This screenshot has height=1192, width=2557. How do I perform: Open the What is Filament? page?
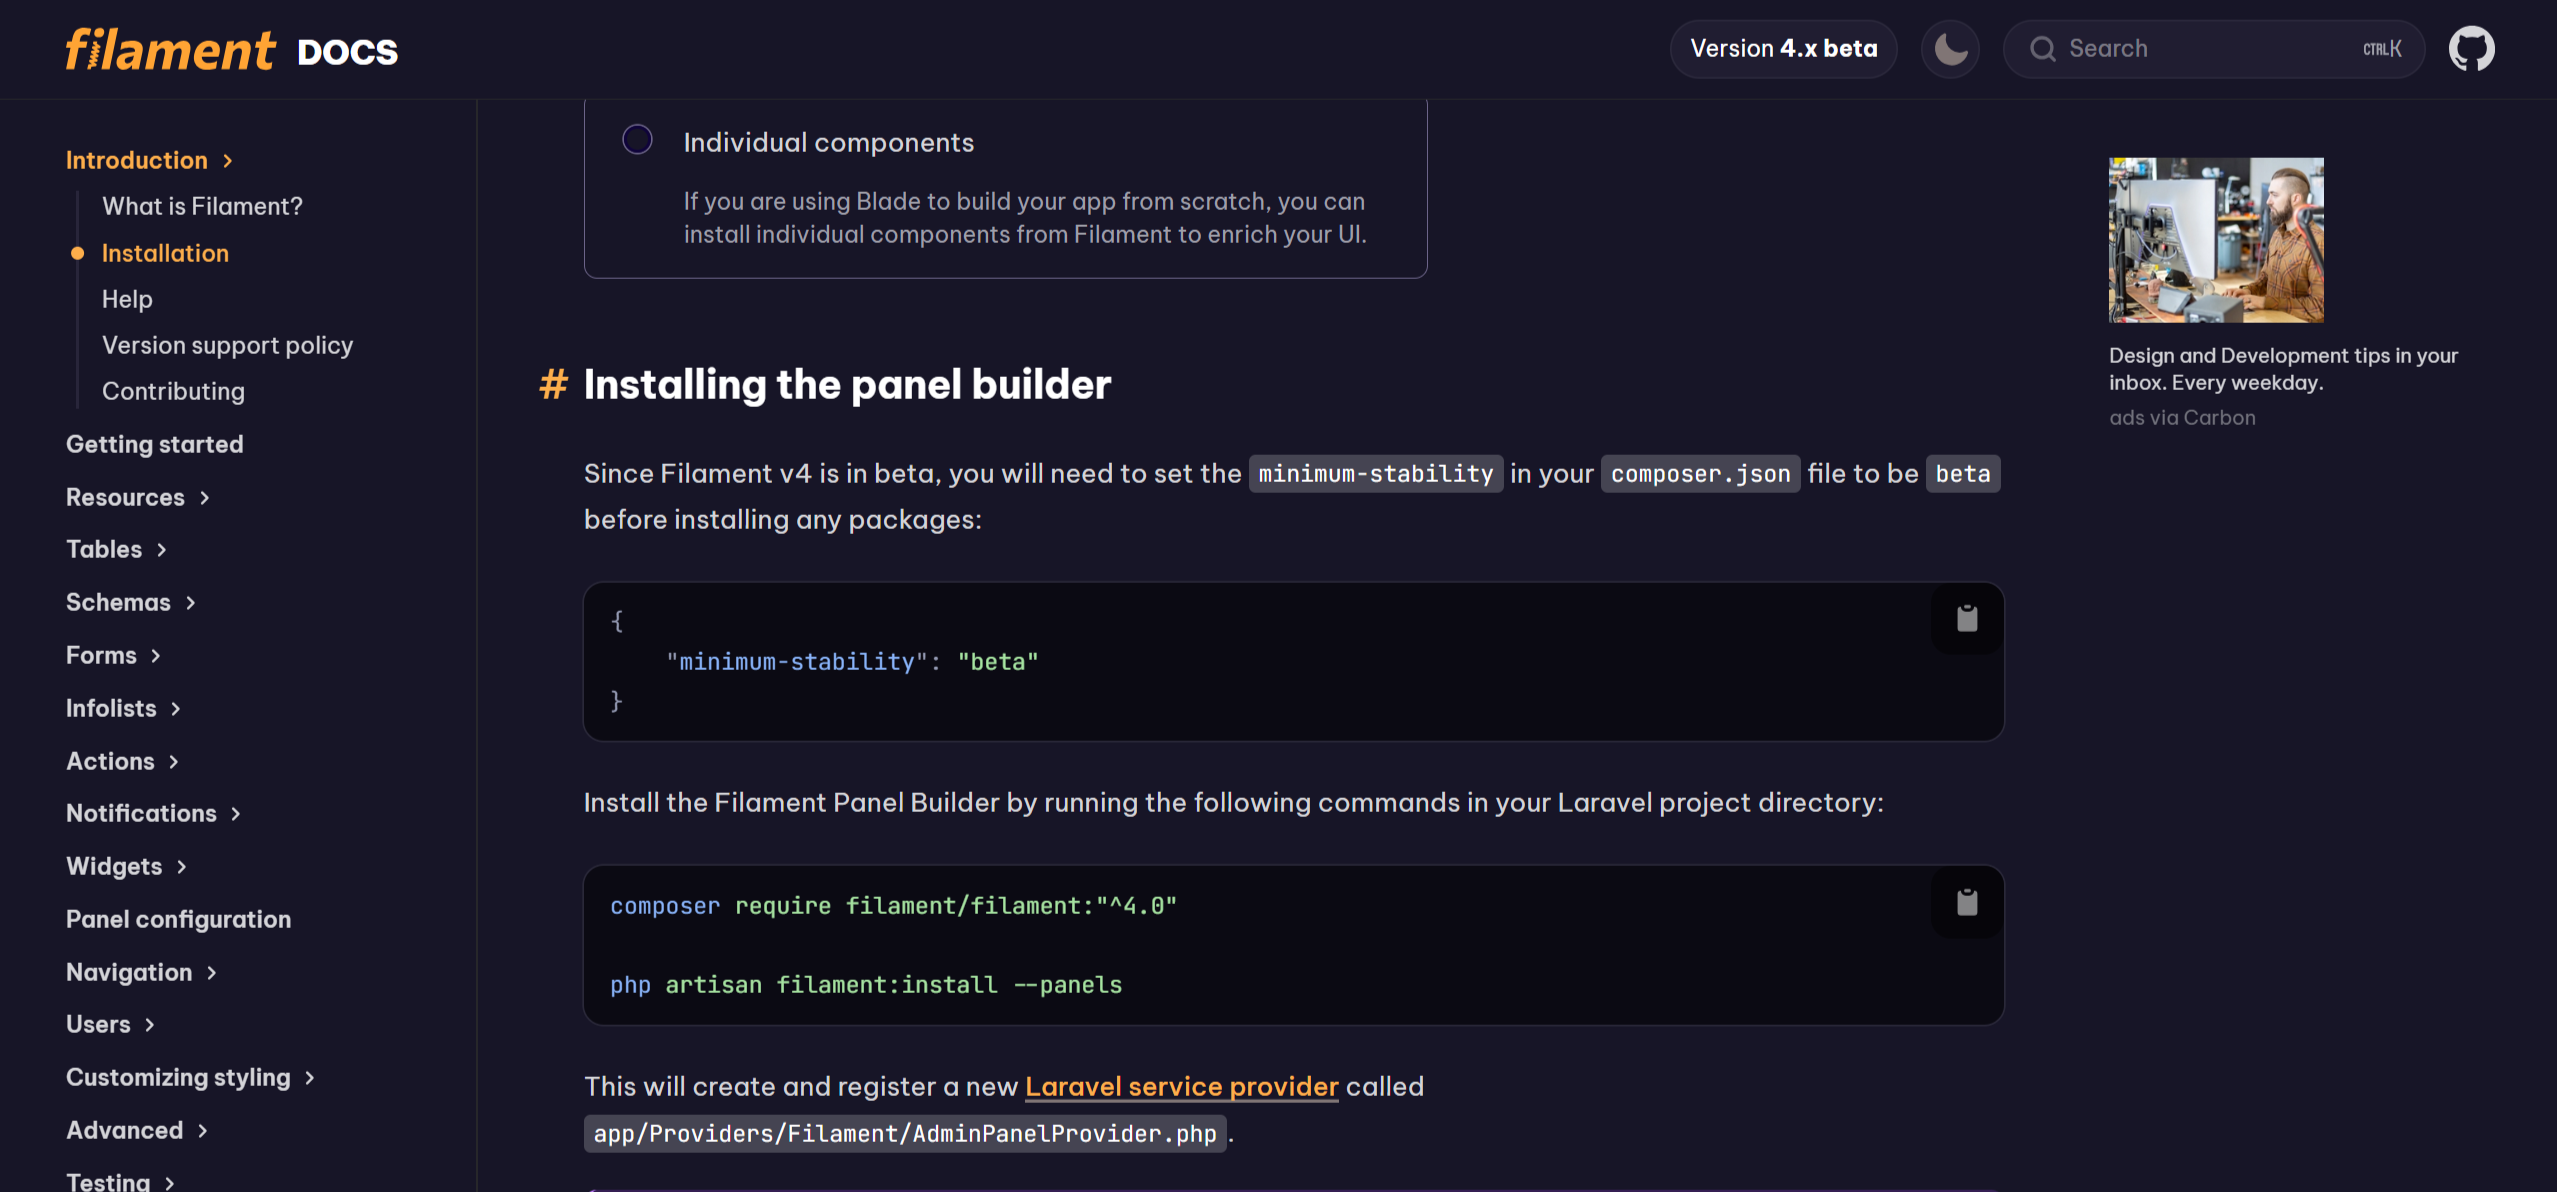(202, 206)
